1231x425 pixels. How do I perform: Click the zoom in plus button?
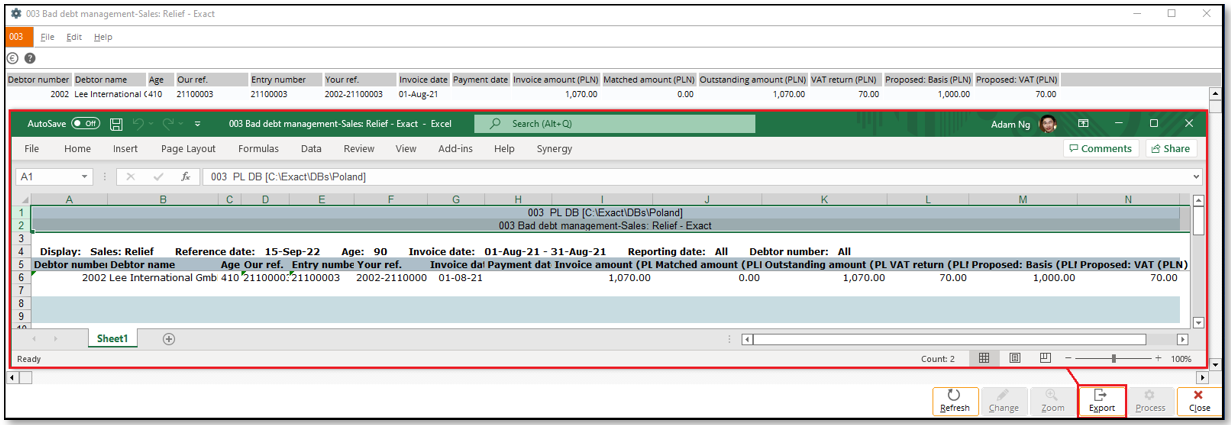(x=1158, y=358)
